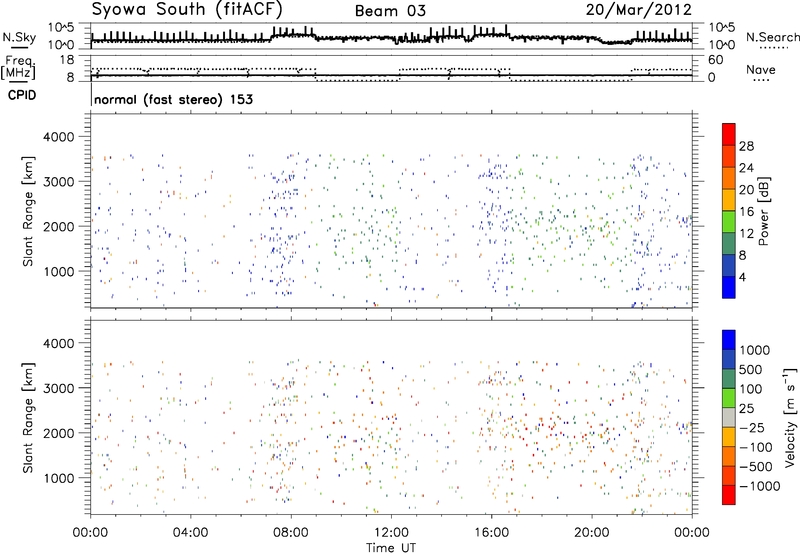Select the 'N.Search' legend label
The height and width of the screenshot is (554, 800).
tap(772, 37)
